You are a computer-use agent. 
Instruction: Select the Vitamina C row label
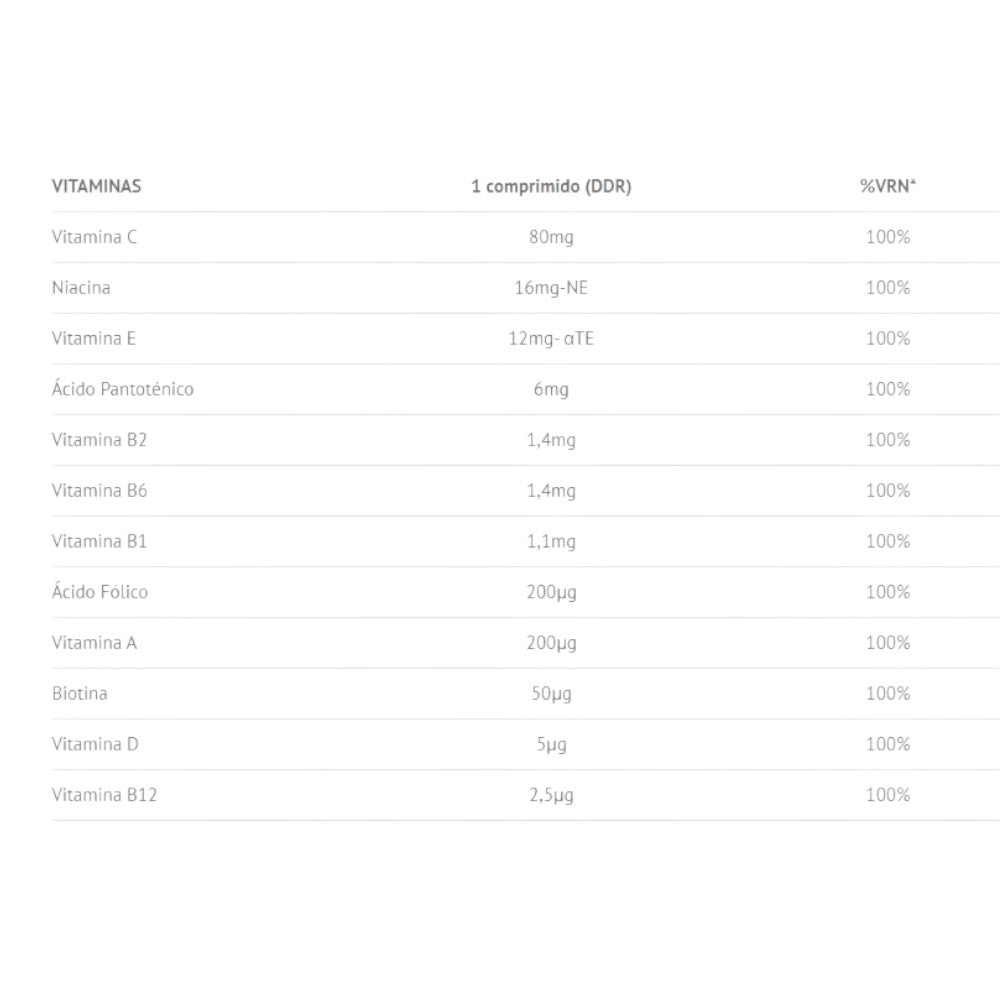(94, 237)
